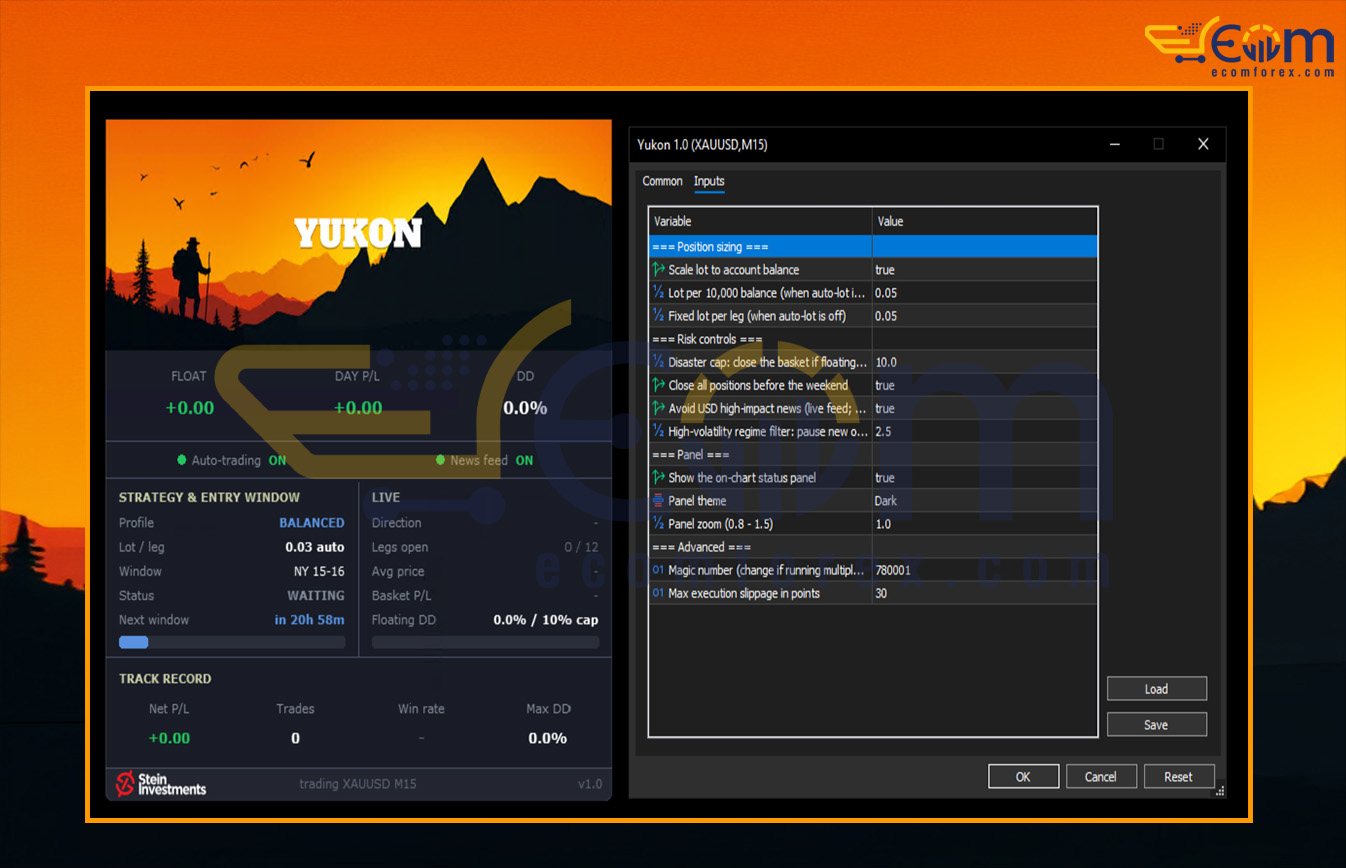Screen dimensions: 1346x868
Task: Click the BALANCED profile value
Action: pos(311,523)
